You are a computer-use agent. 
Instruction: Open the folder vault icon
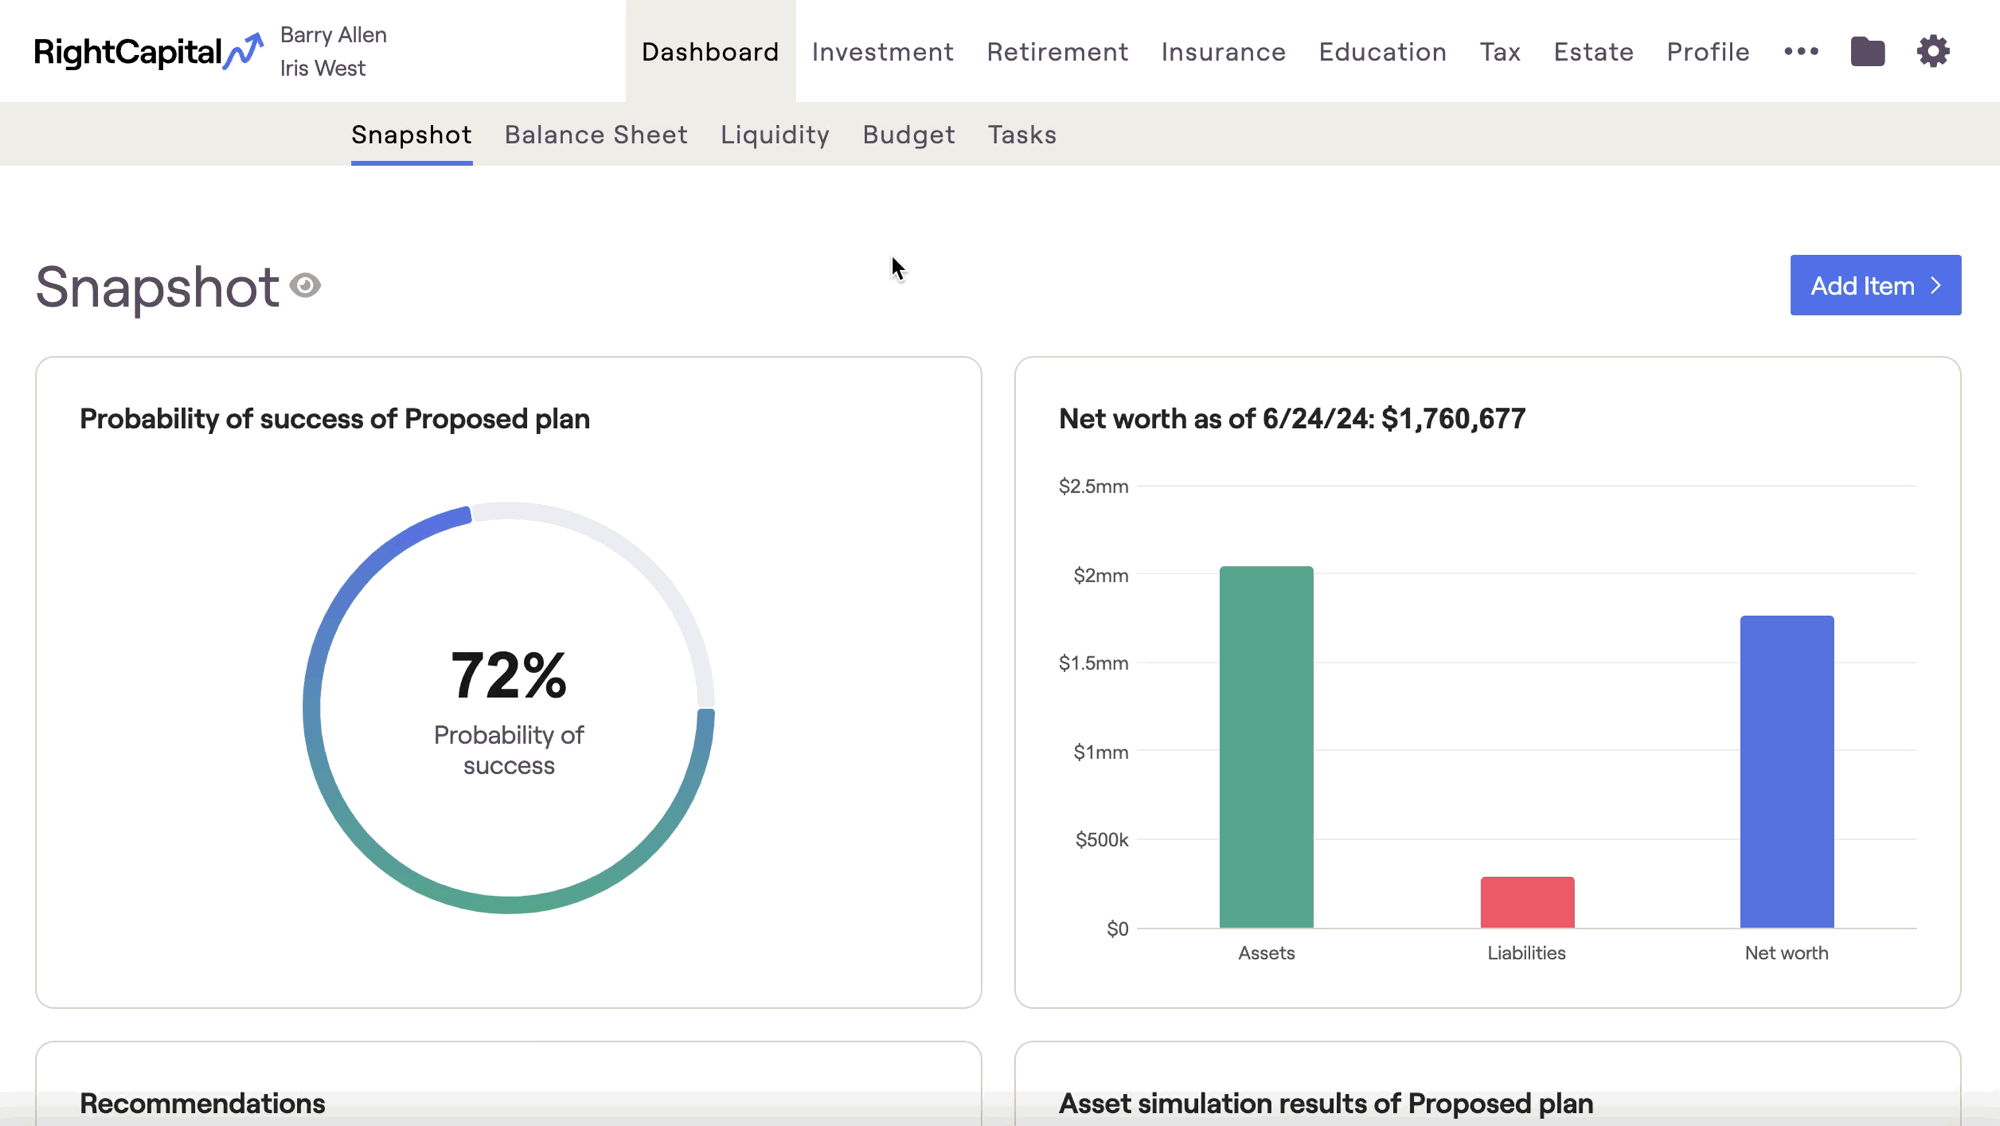pos(1867,51)
